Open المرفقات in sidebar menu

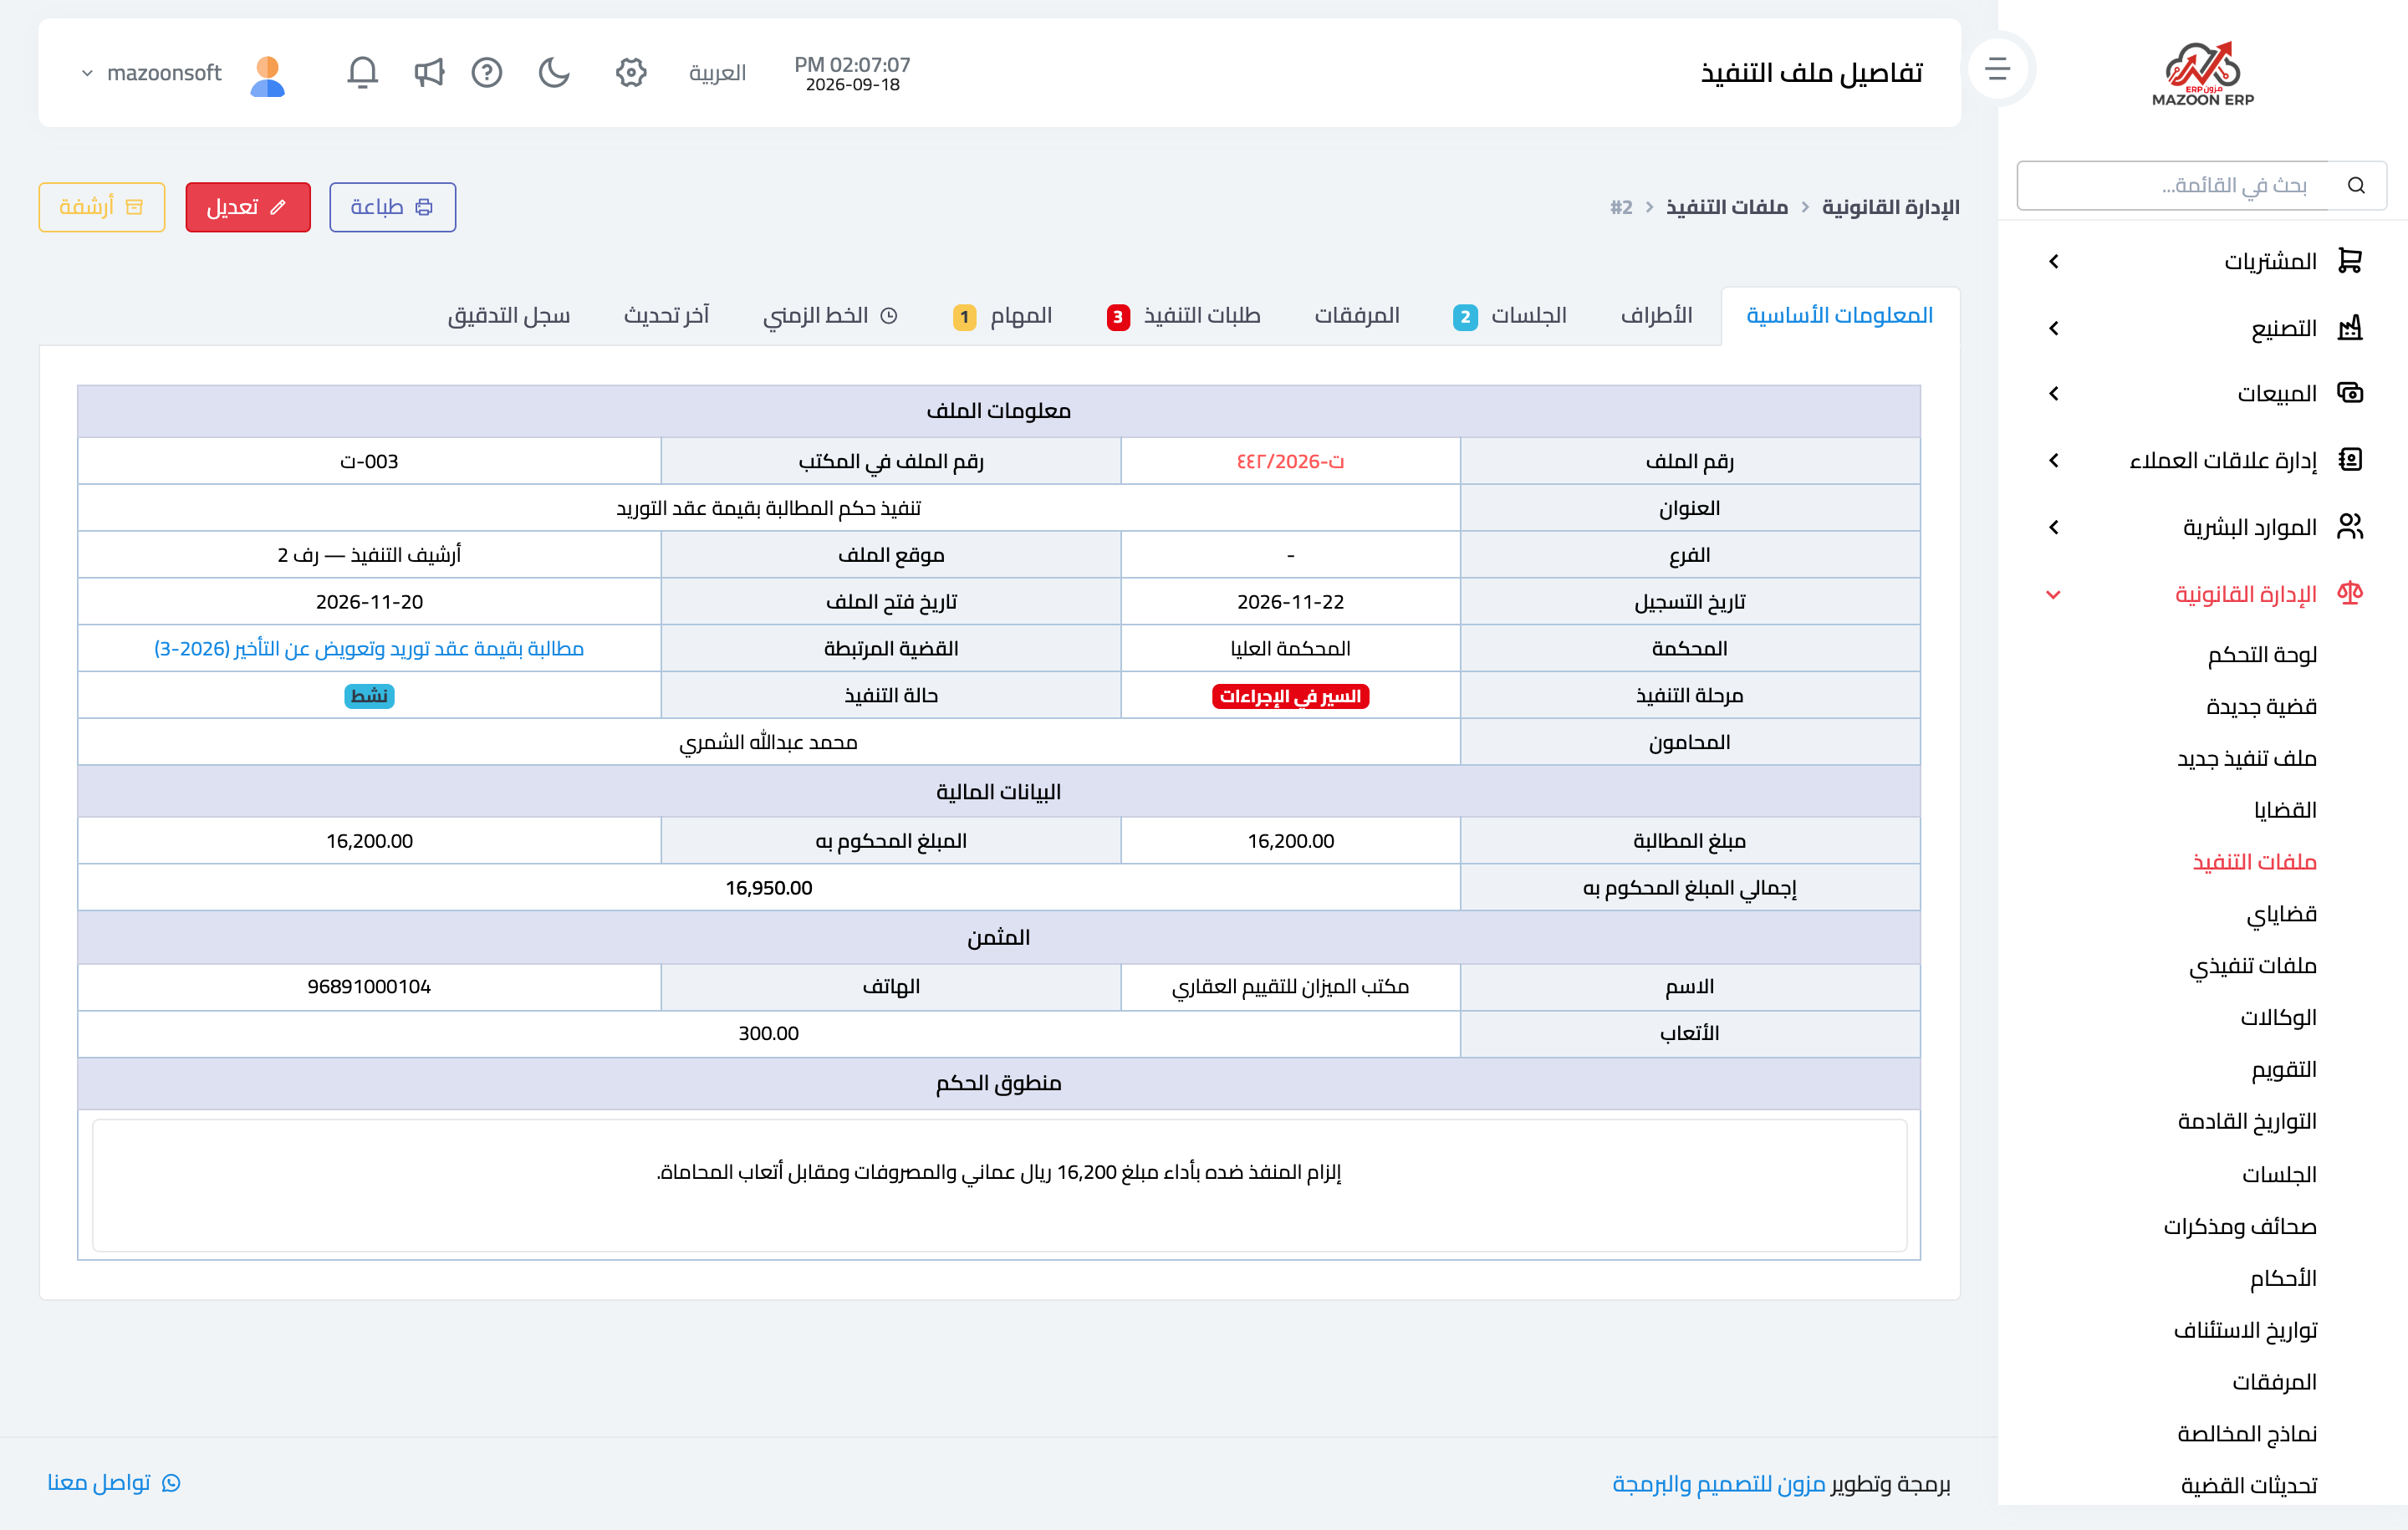tap(2274, 1383)
